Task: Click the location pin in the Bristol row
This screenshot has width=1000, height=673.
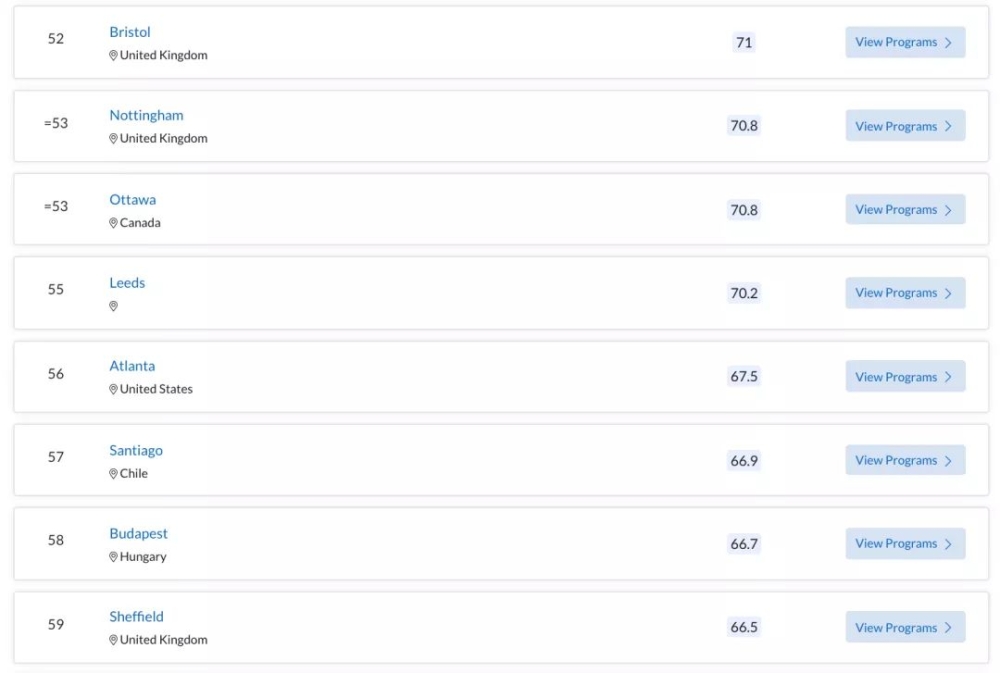Action: [114, 55]
